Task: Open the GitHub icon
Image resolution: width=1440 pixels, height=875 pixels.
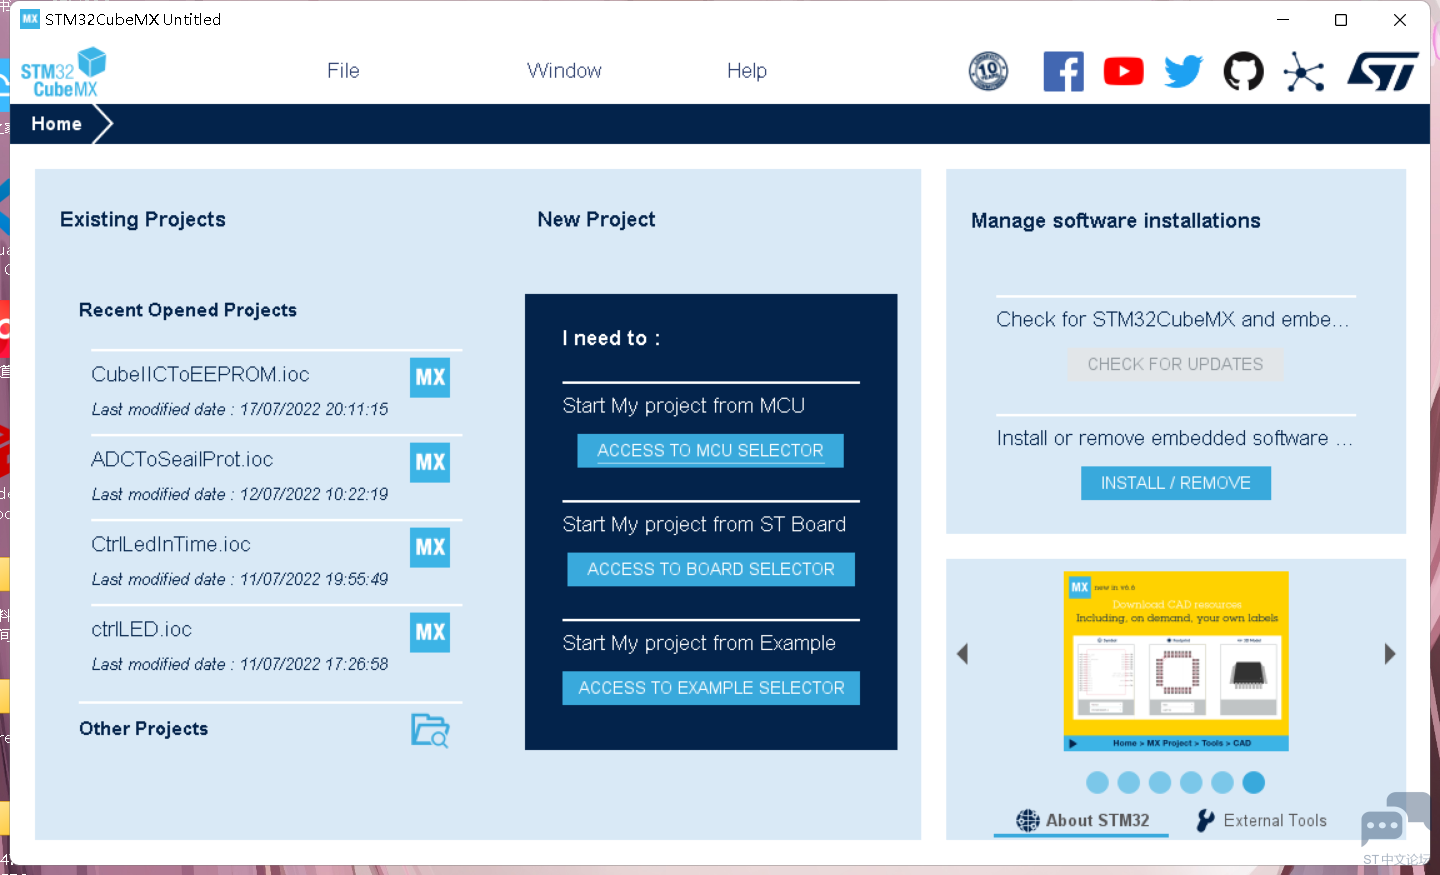Action: 1244,71
